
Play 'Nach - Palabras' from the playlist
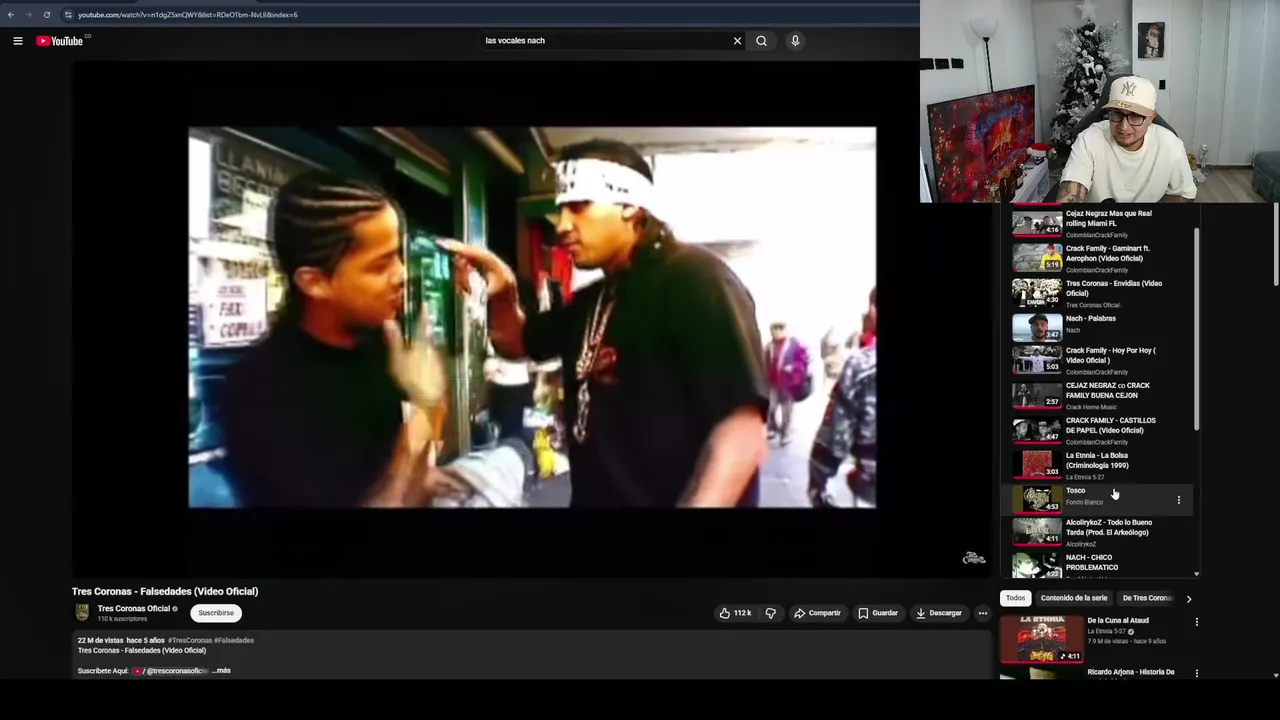pyautogui.click(x=1099, y=326)
